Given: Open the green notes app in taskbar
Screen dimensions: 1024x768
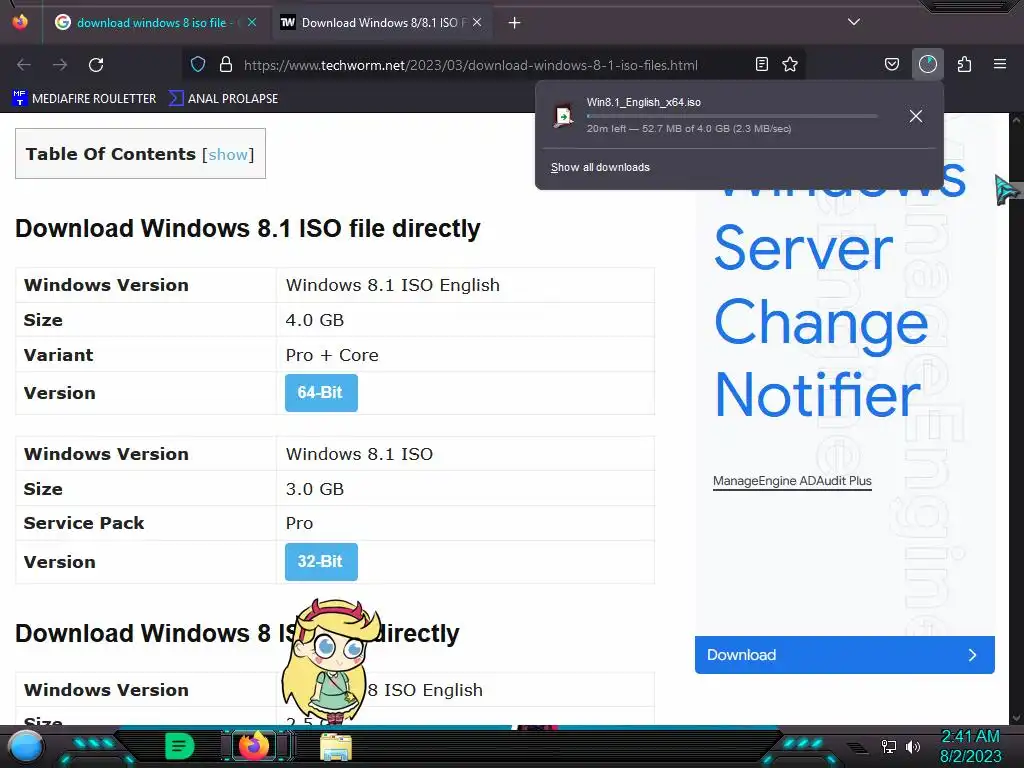Looking at the screenshot, I should [x=179, y=746].
